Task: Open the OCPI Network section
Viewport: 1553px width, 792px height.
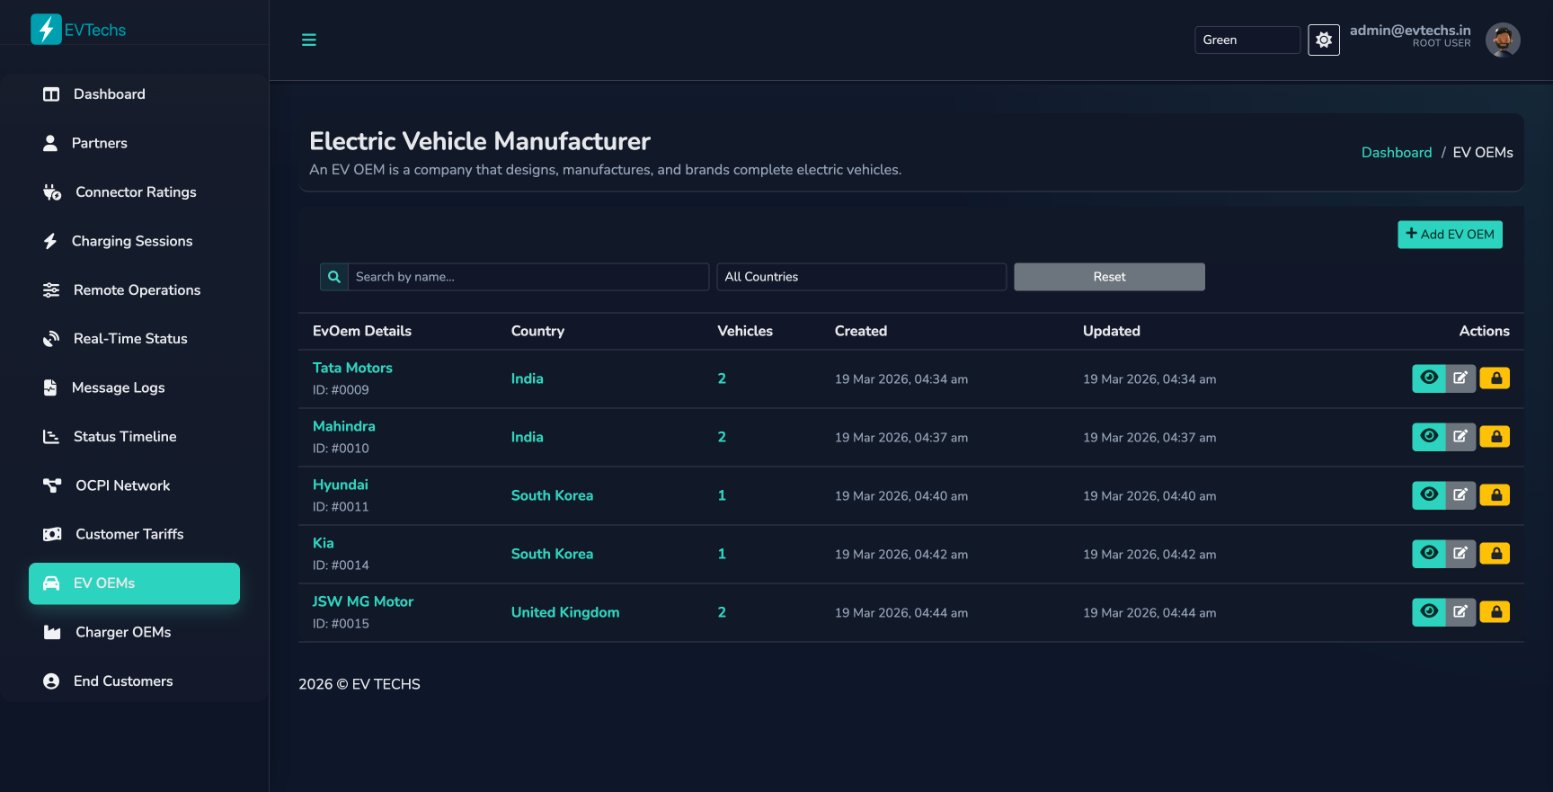Action: click(122, 485)
